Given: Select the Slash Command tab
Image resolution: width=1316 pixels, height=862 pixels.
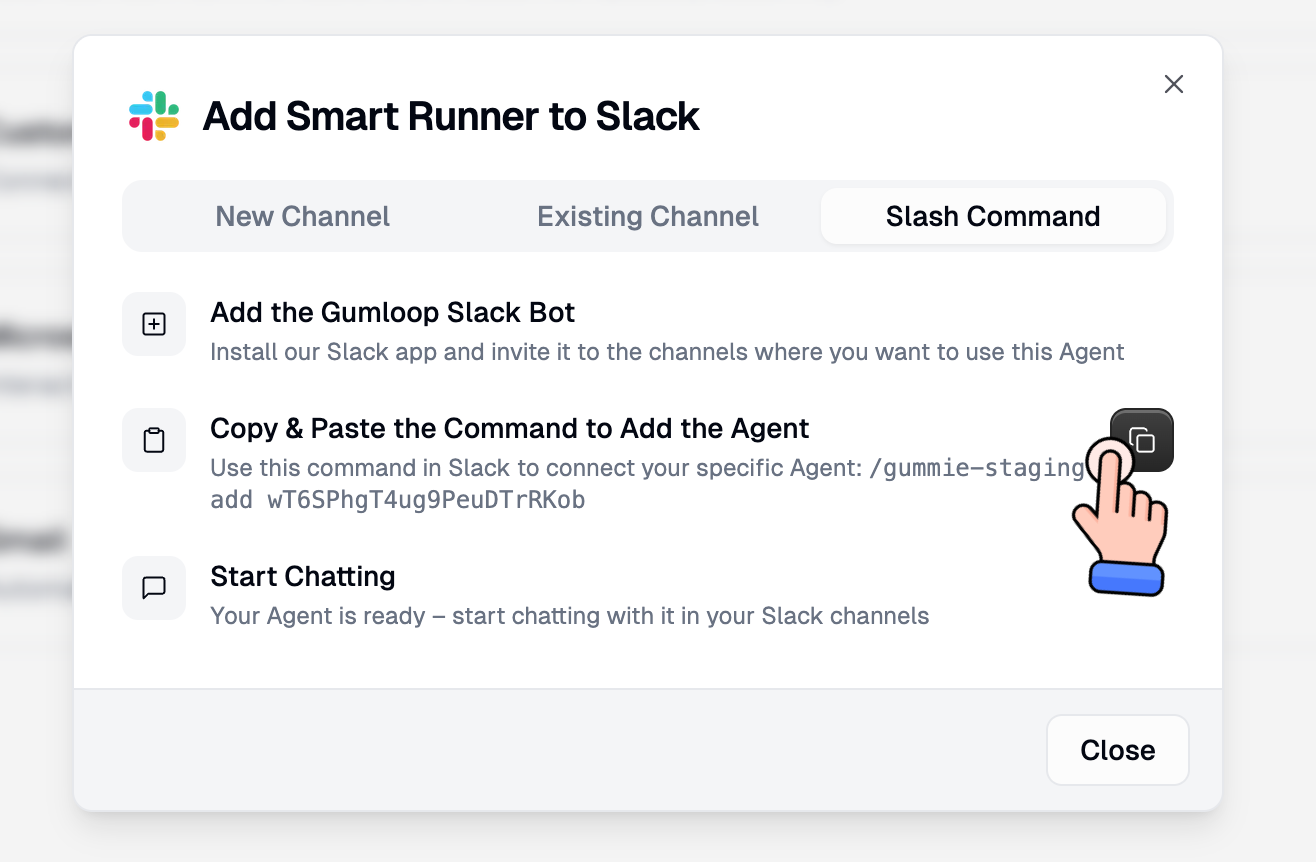Looking at the screenshot, I should [993, 216].
